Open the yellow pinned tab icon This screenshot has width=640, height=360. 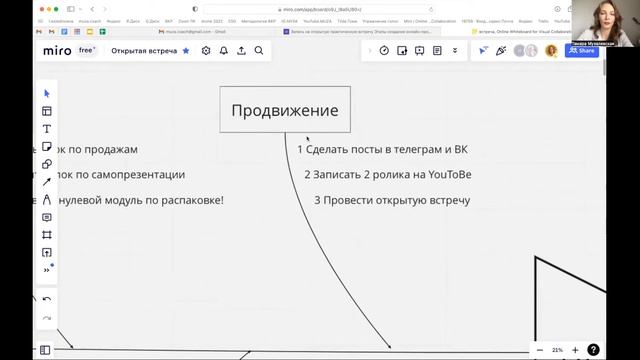click(x=90, y=31)
